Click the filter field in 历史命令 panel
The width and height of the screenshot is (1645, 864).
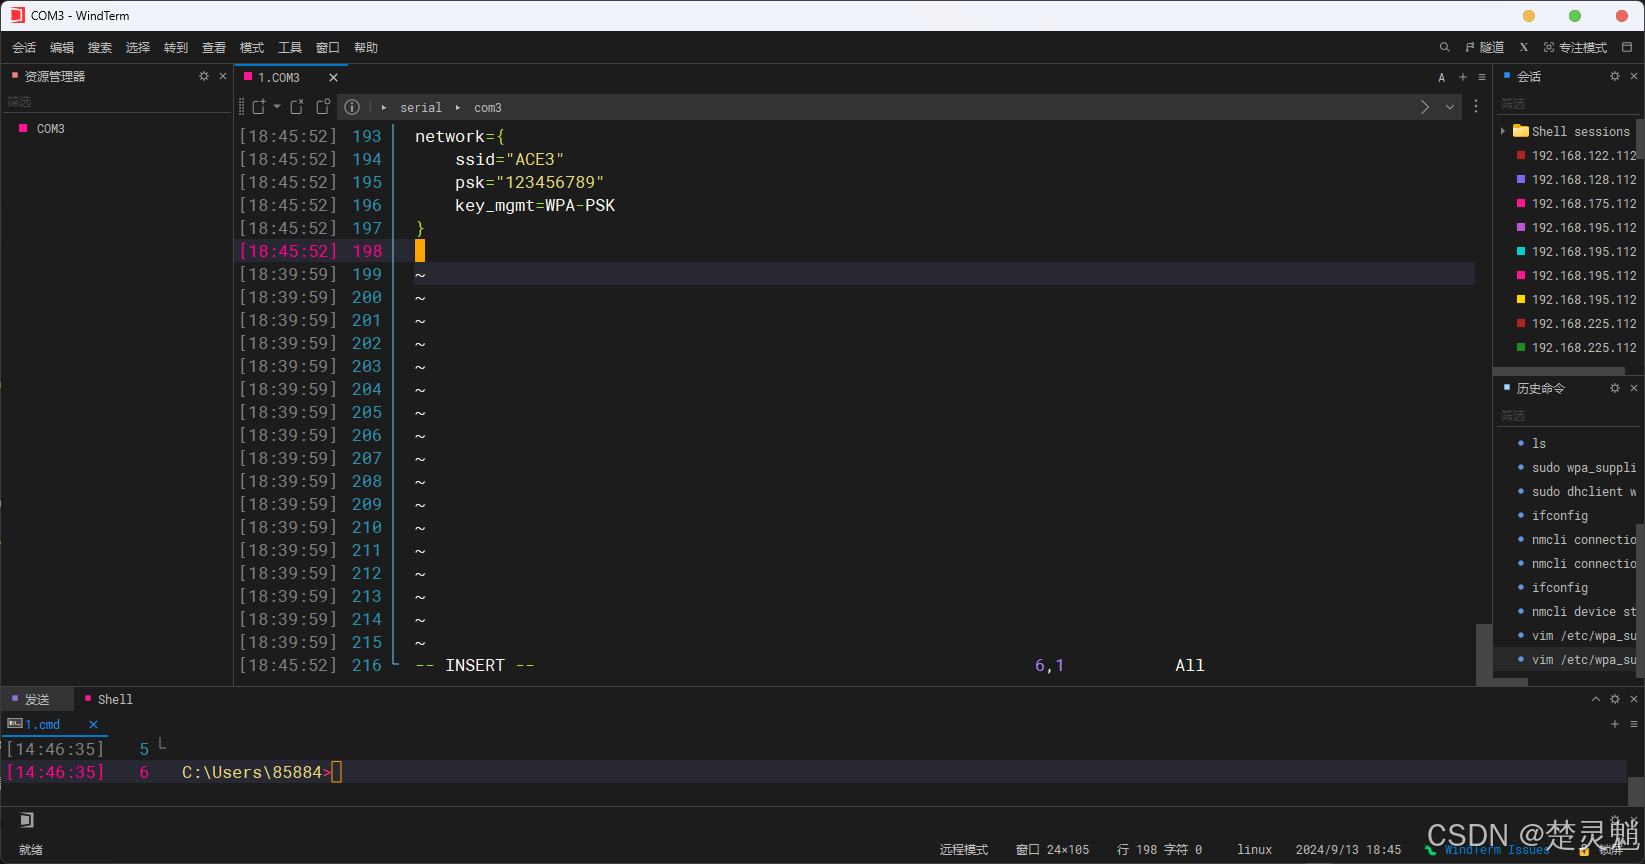(x=1568, y=415)
